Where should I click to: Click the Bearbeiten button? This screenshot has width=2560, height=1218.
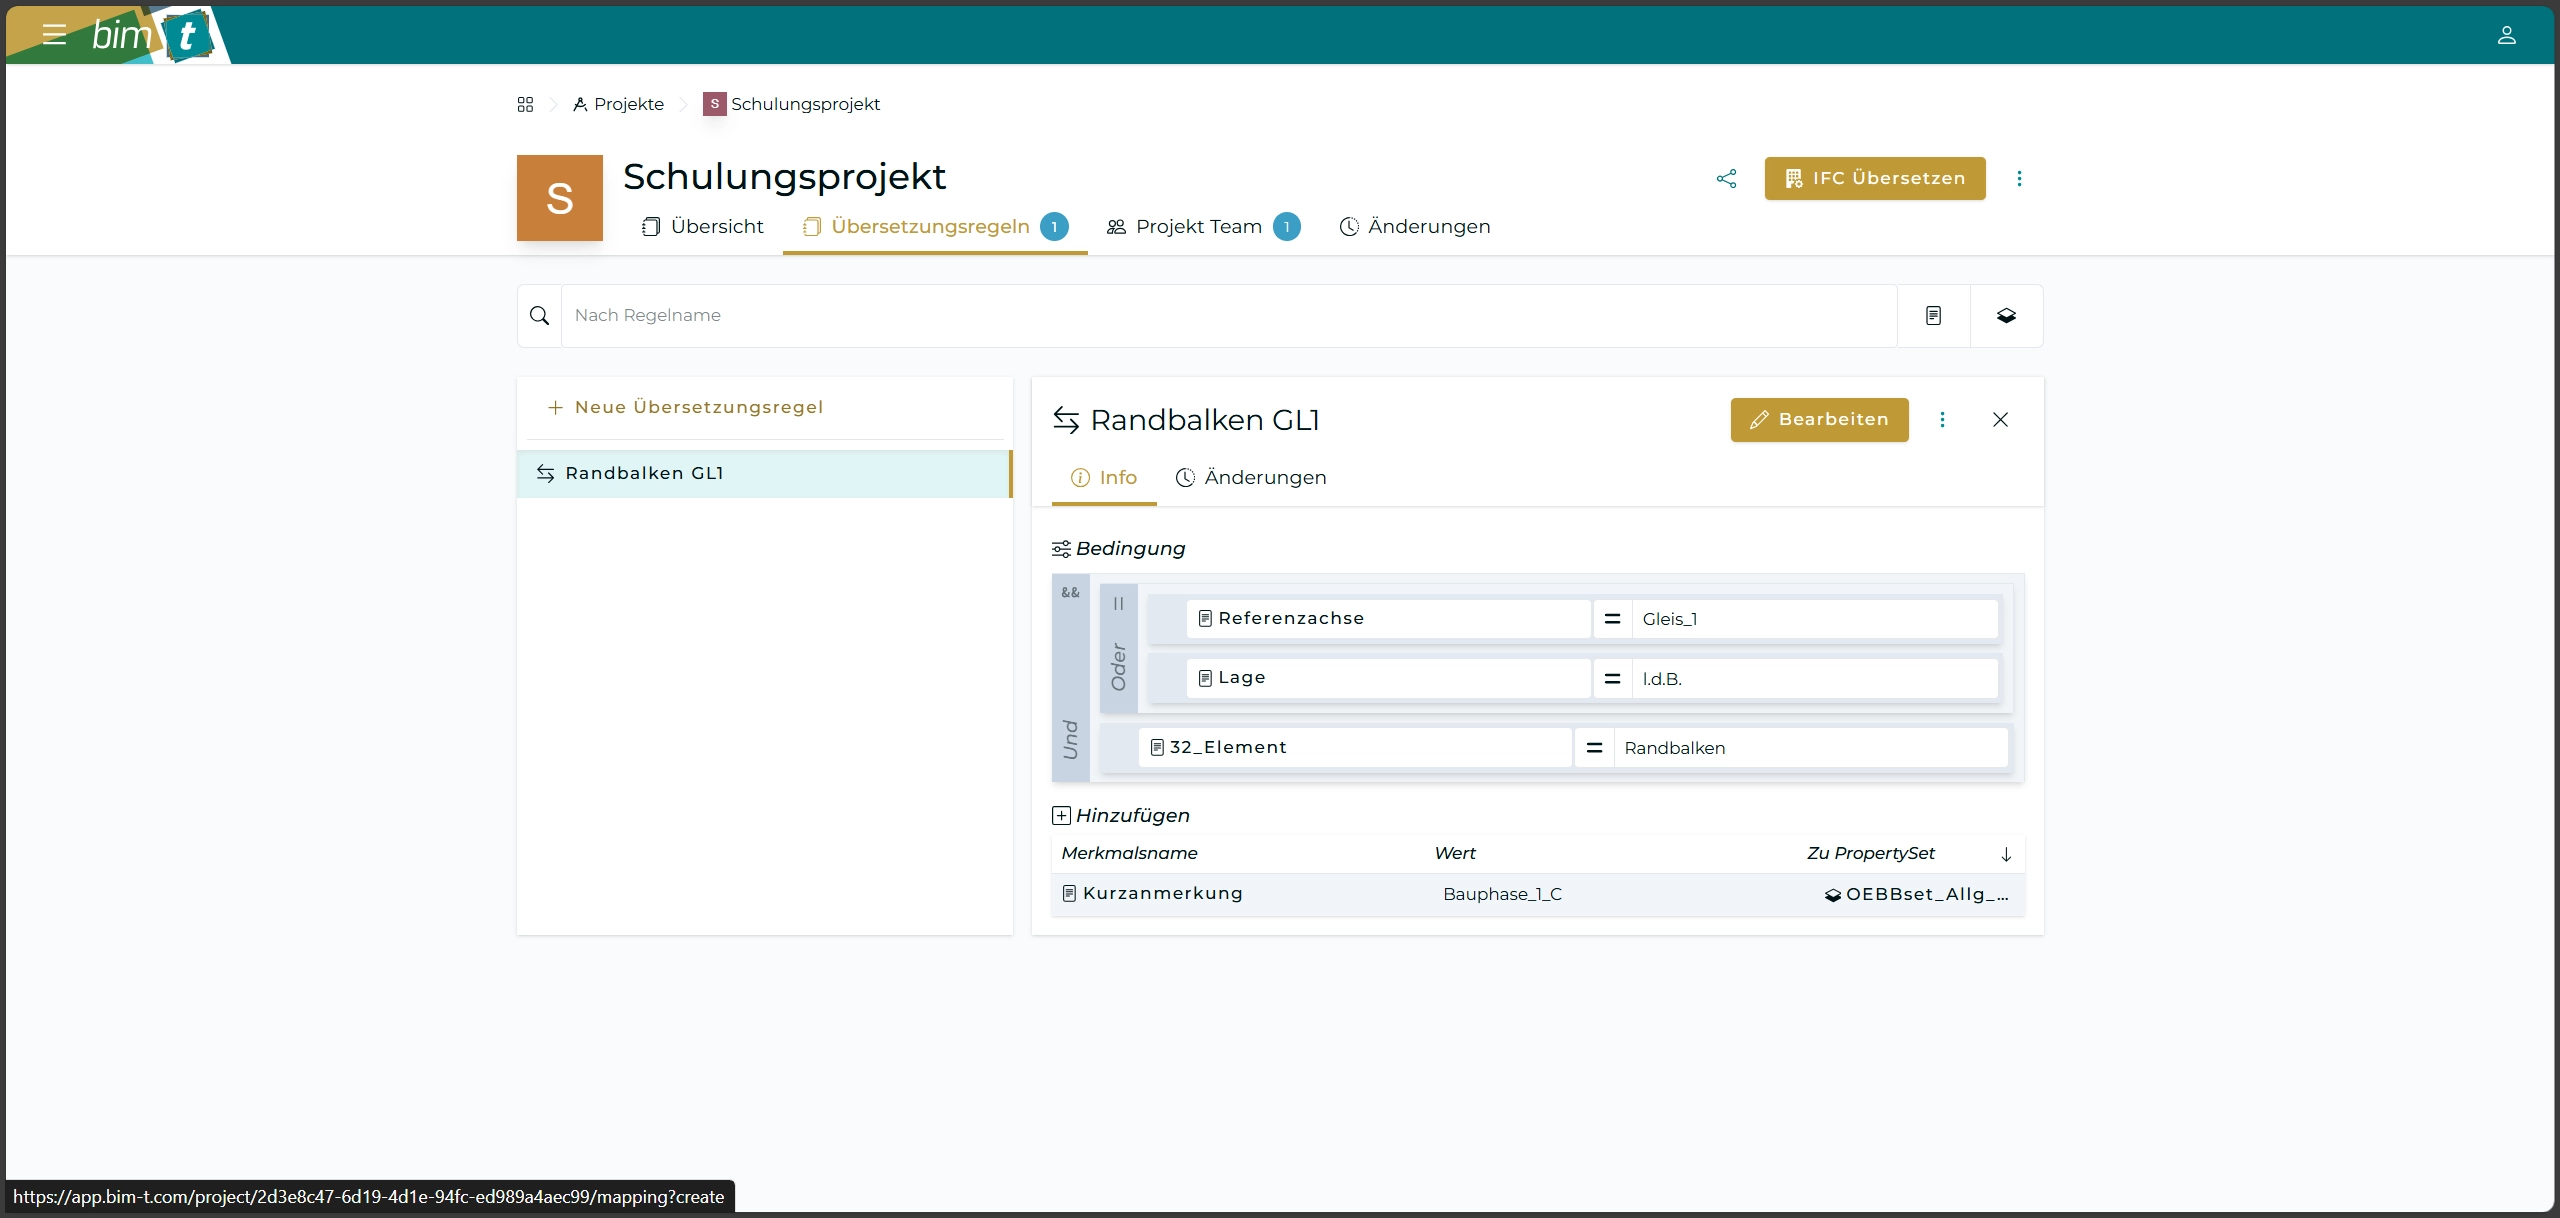coord(1819,420)
